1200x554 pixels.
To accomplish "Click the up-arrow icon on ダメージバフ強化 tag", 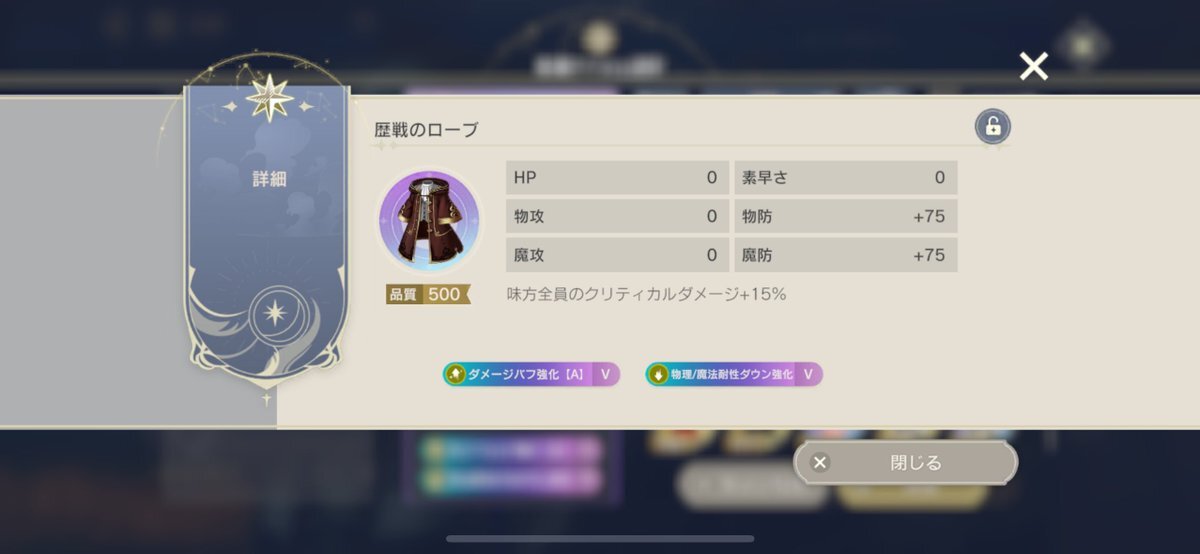I will coord(455,375).
